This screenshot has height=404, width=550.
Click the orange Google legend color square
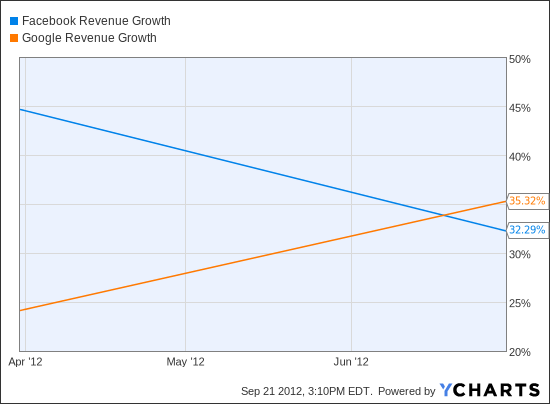pyautogui.click(x=14, y=38)
